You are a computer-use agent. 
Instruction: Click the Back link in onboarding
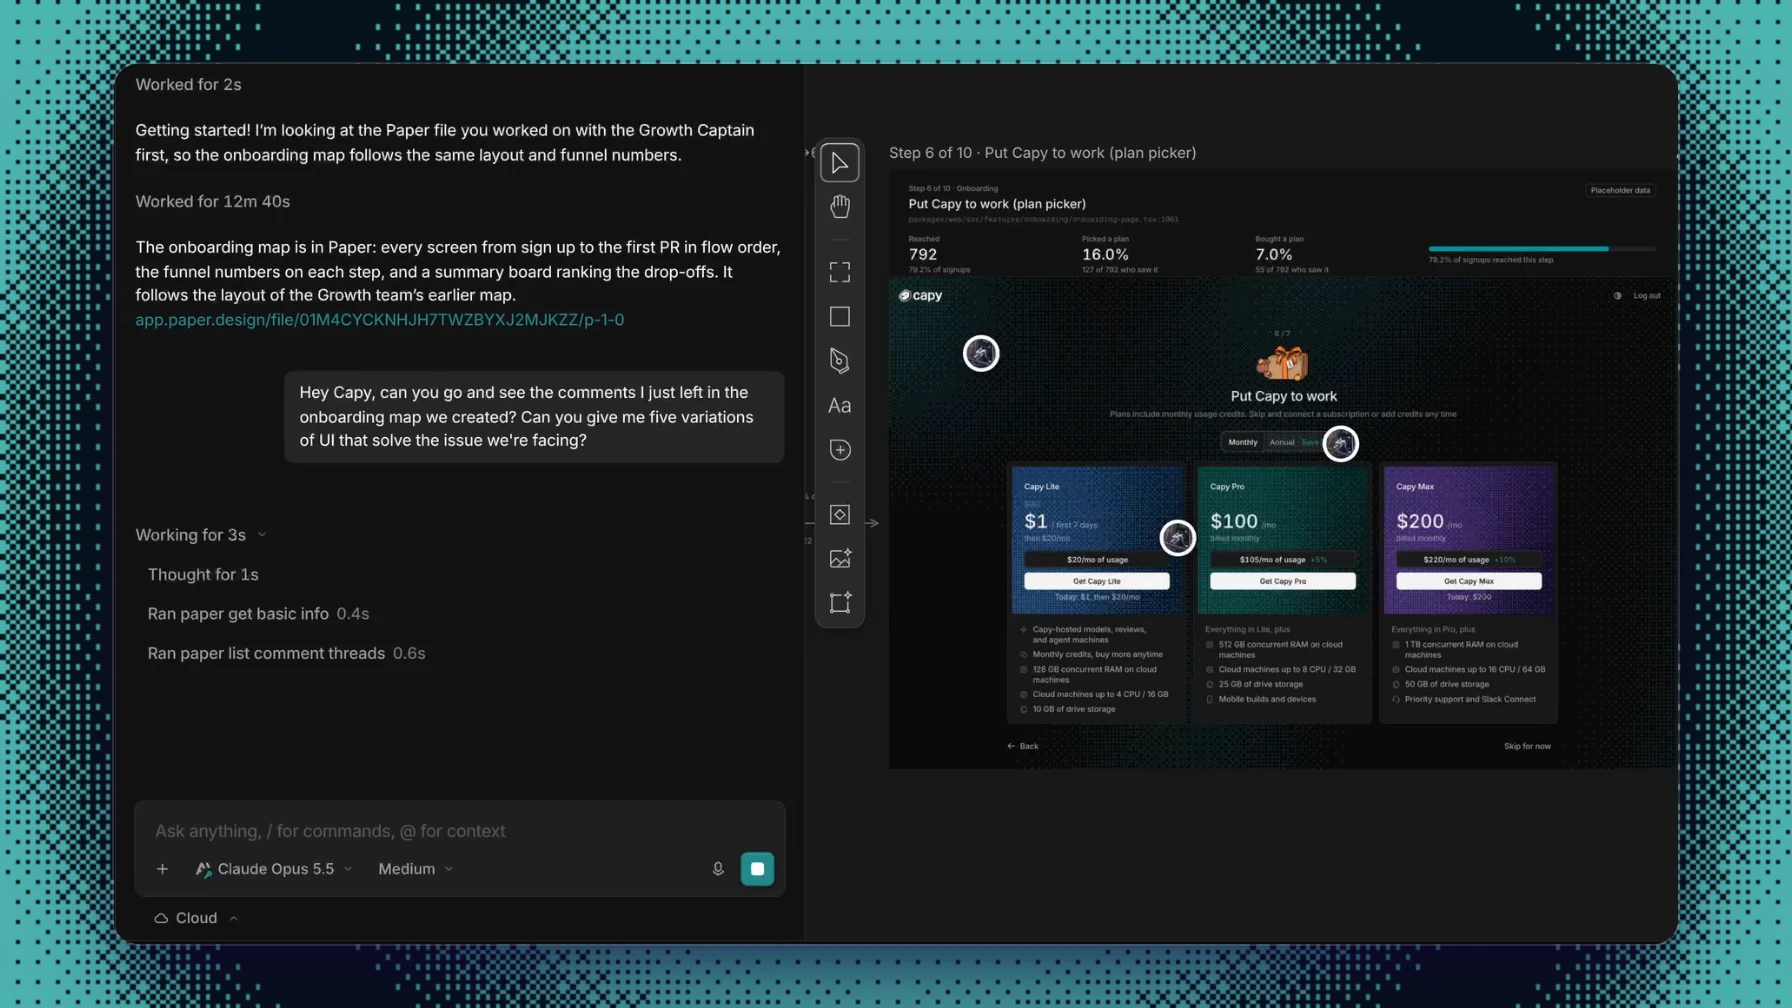[x=1022, y=746]
